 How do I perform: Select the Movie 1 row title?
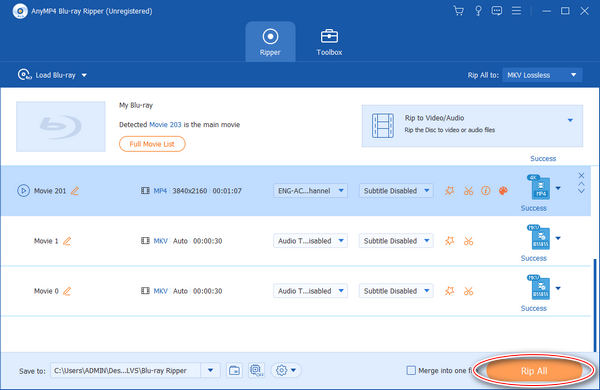point(46,241)
